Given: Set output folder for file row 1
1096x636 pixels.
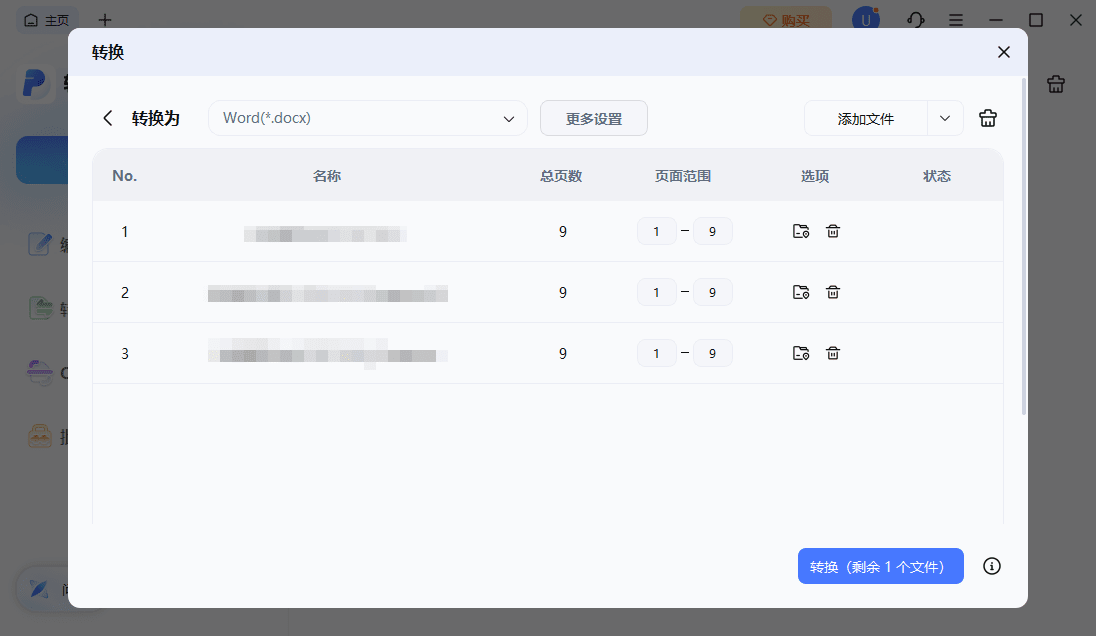Looking at the screenshot, I should pos(801,231).
